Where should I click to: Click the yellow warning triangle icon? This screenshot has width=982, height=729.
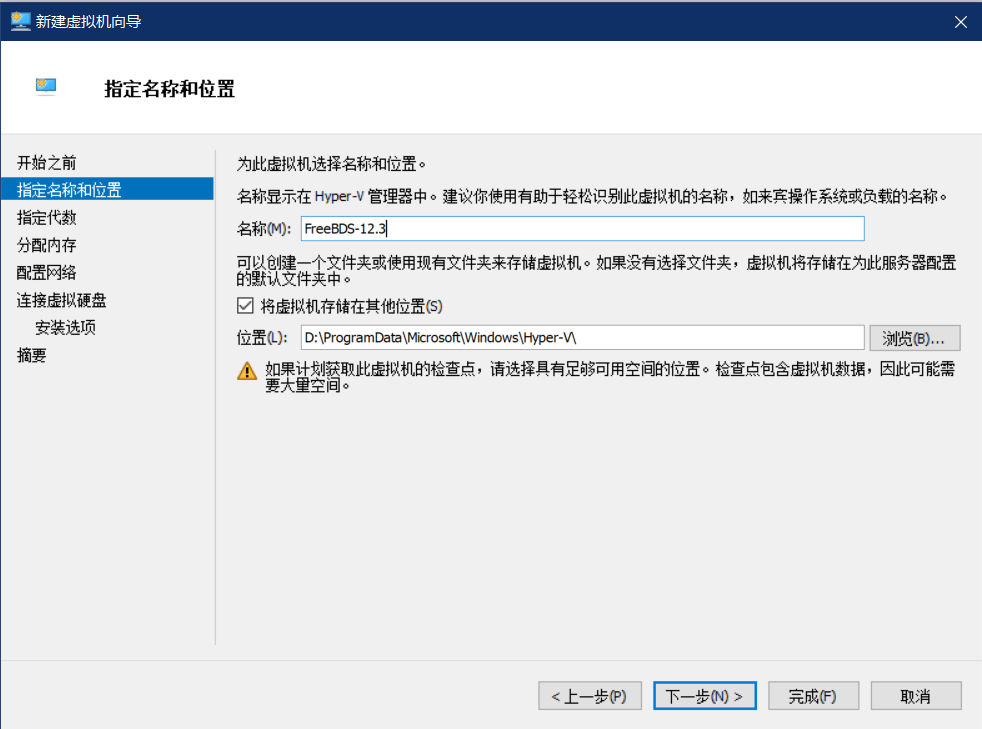[247, 371]
